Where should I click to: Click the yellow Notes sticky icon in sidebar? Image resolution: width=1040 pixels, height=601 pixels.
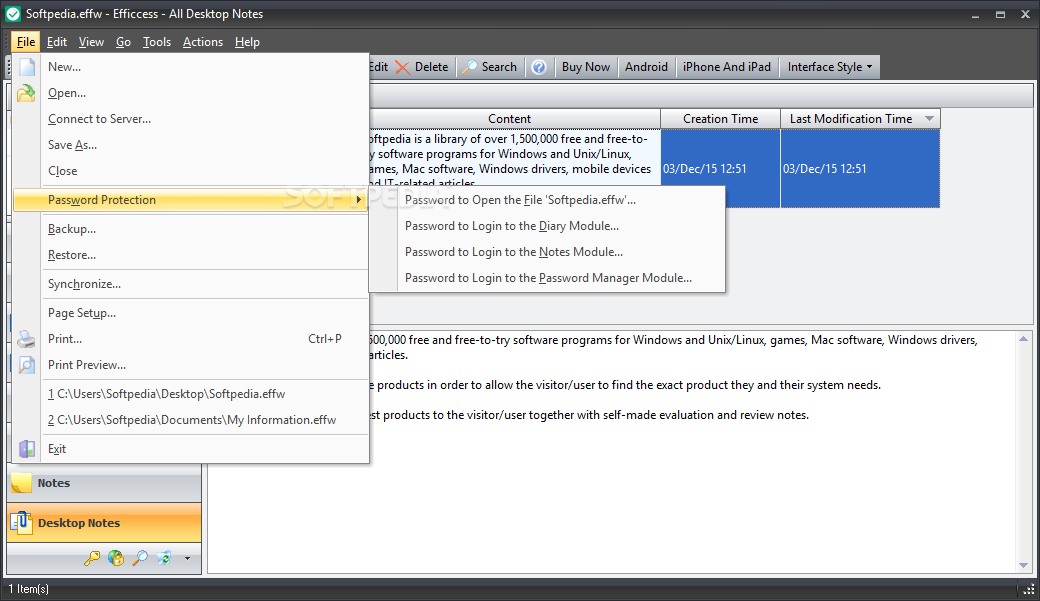click(21, 483)
